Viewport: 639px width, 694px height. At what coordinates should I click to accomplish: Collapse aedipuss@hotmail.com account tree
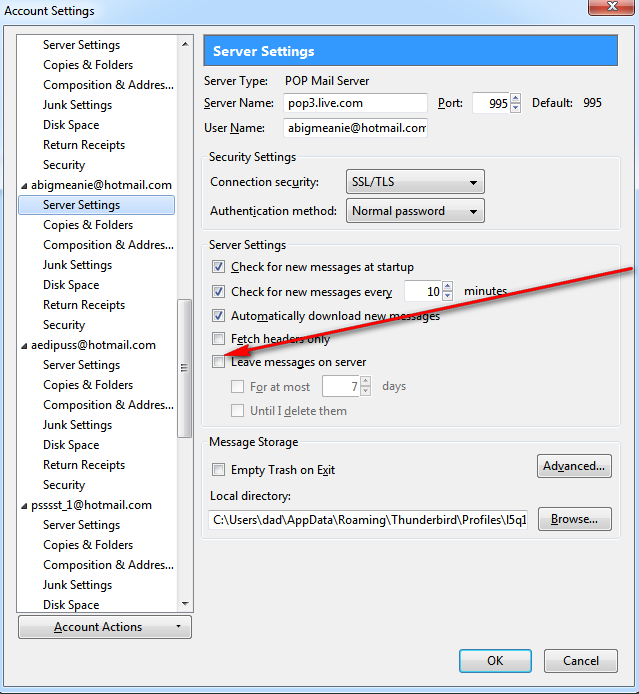[x=24, y=346]
